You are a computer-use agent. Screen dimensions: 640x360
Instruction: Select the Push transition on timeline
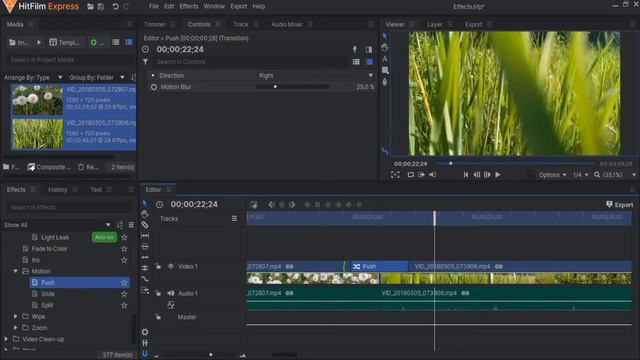tap(379, 266)
